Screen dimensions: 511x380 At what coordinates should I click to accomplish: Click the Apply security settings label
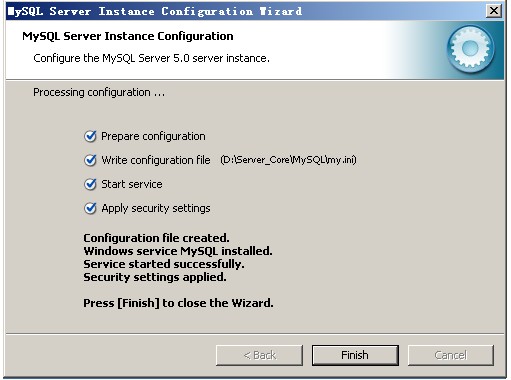coord(156,208)
